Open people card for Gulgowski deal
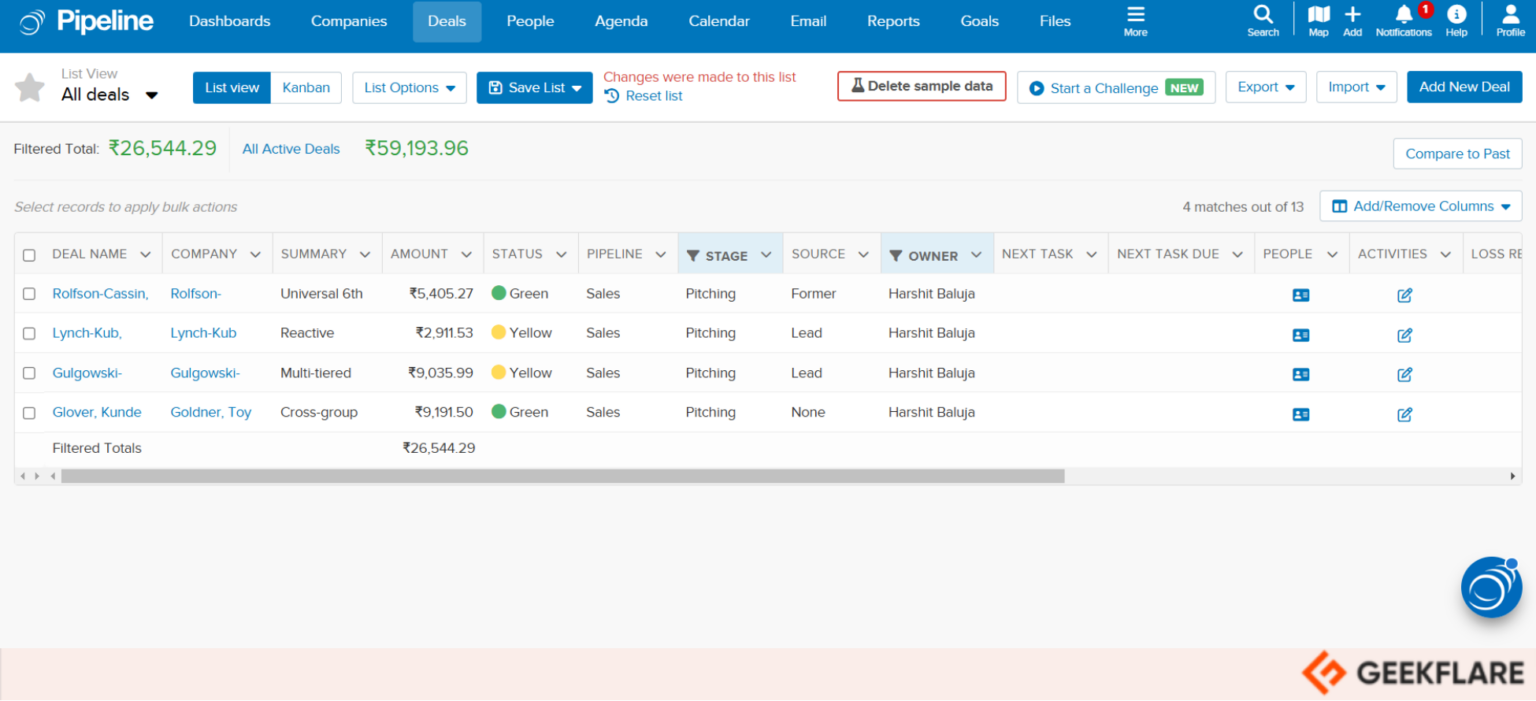Screen dimensions: 1536x701 (1301, 374)
